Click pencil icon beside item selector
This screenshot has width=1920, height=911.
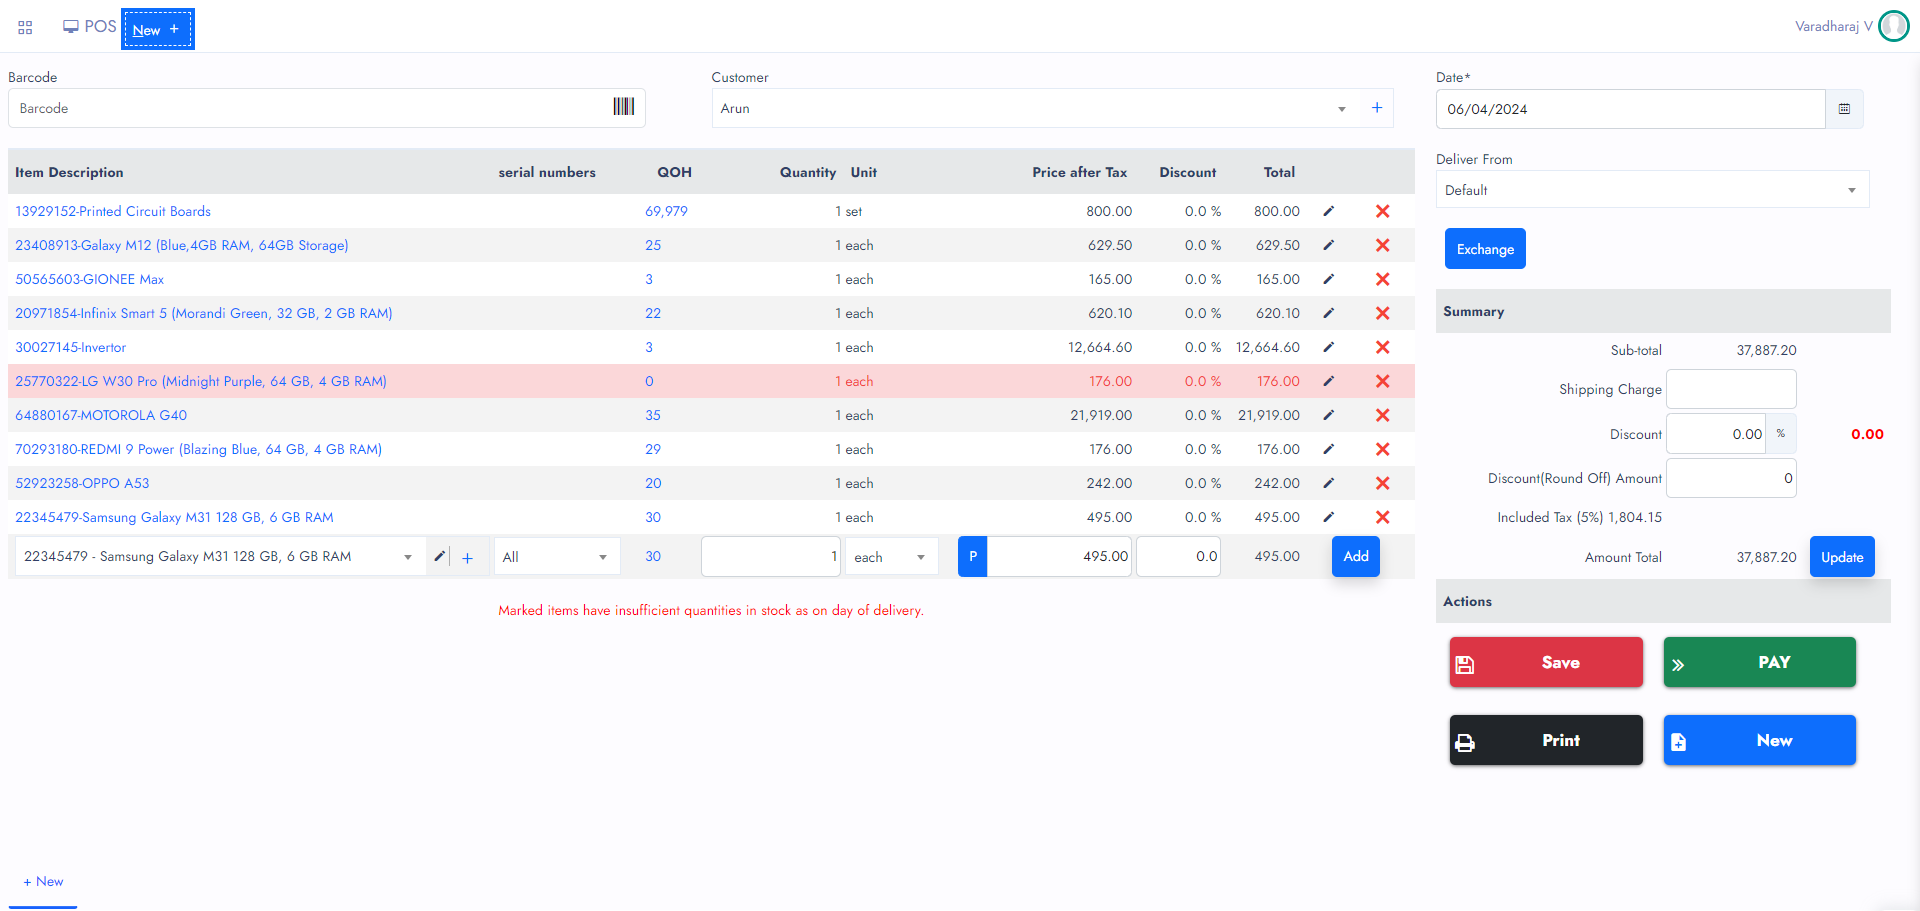click(439, 556)
